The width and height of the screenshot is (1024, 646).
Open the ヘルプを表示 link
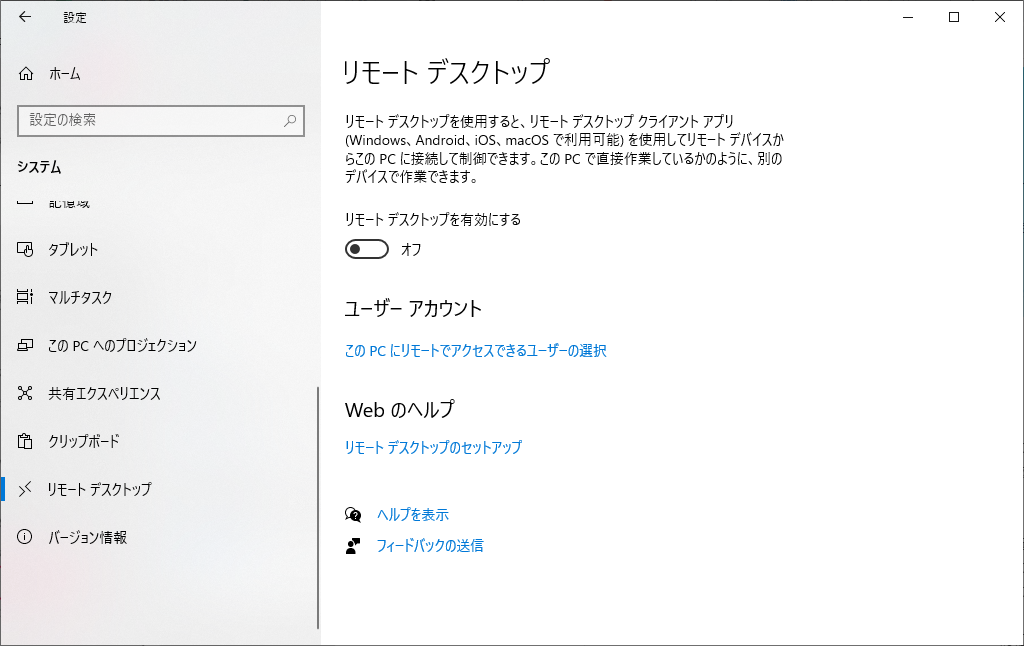(x=412, y=515)
